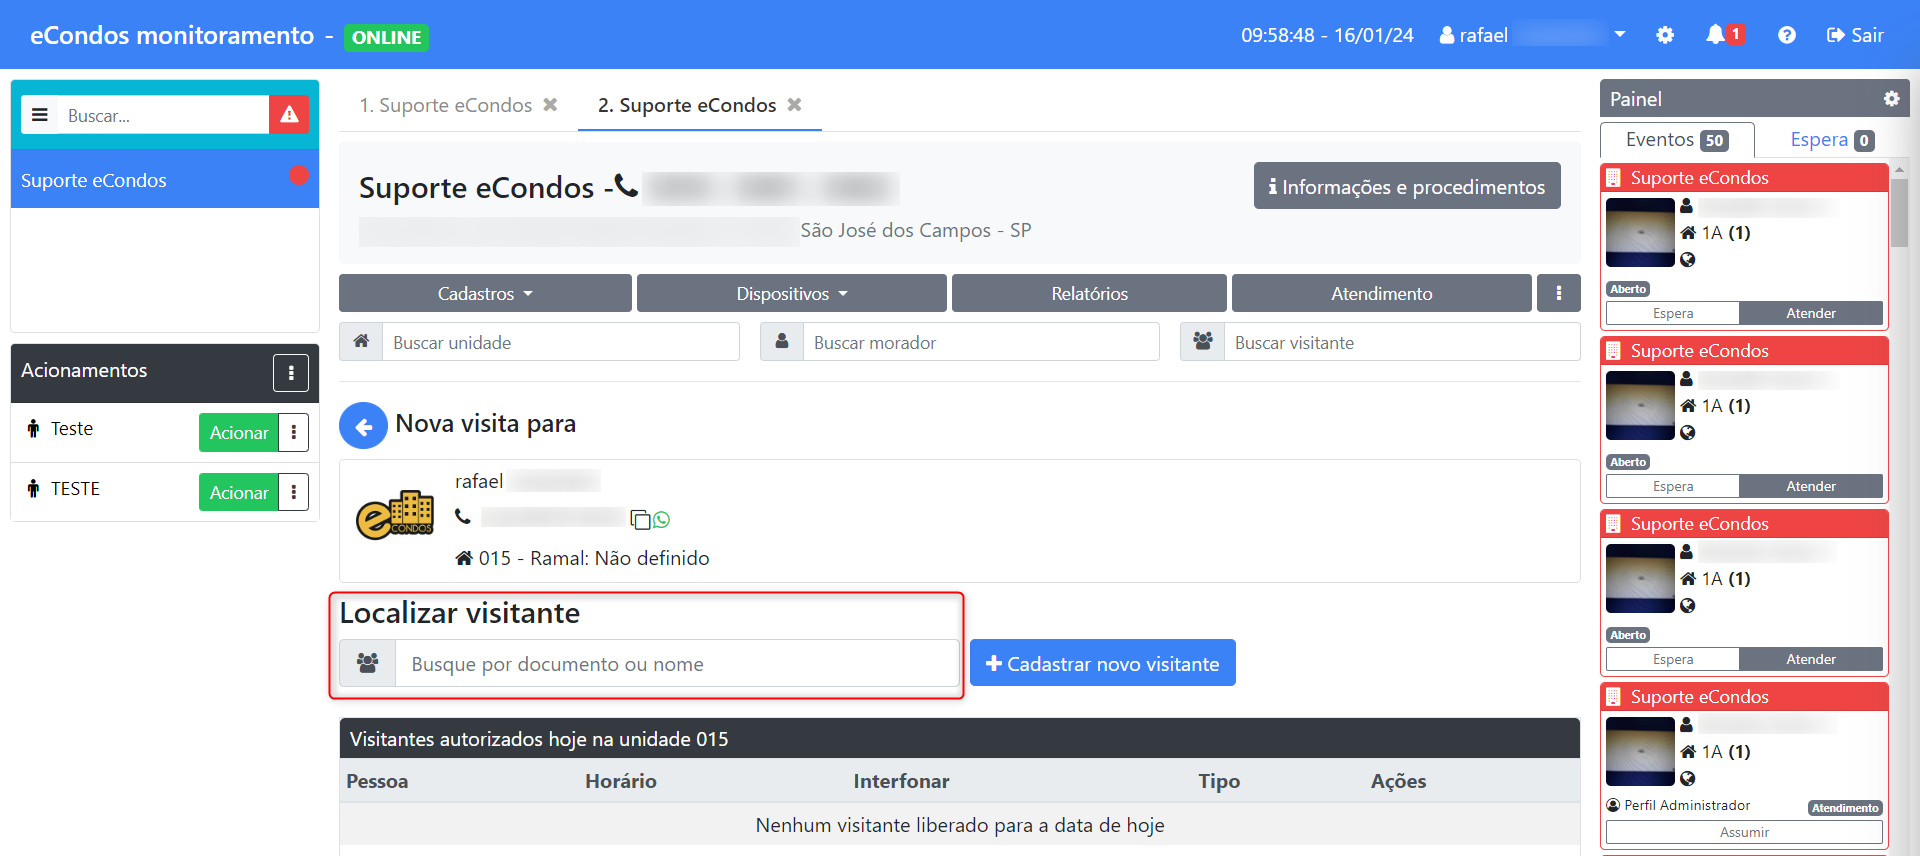Click the Horário column header
1920x856 pixels.
tap(621, 781)
